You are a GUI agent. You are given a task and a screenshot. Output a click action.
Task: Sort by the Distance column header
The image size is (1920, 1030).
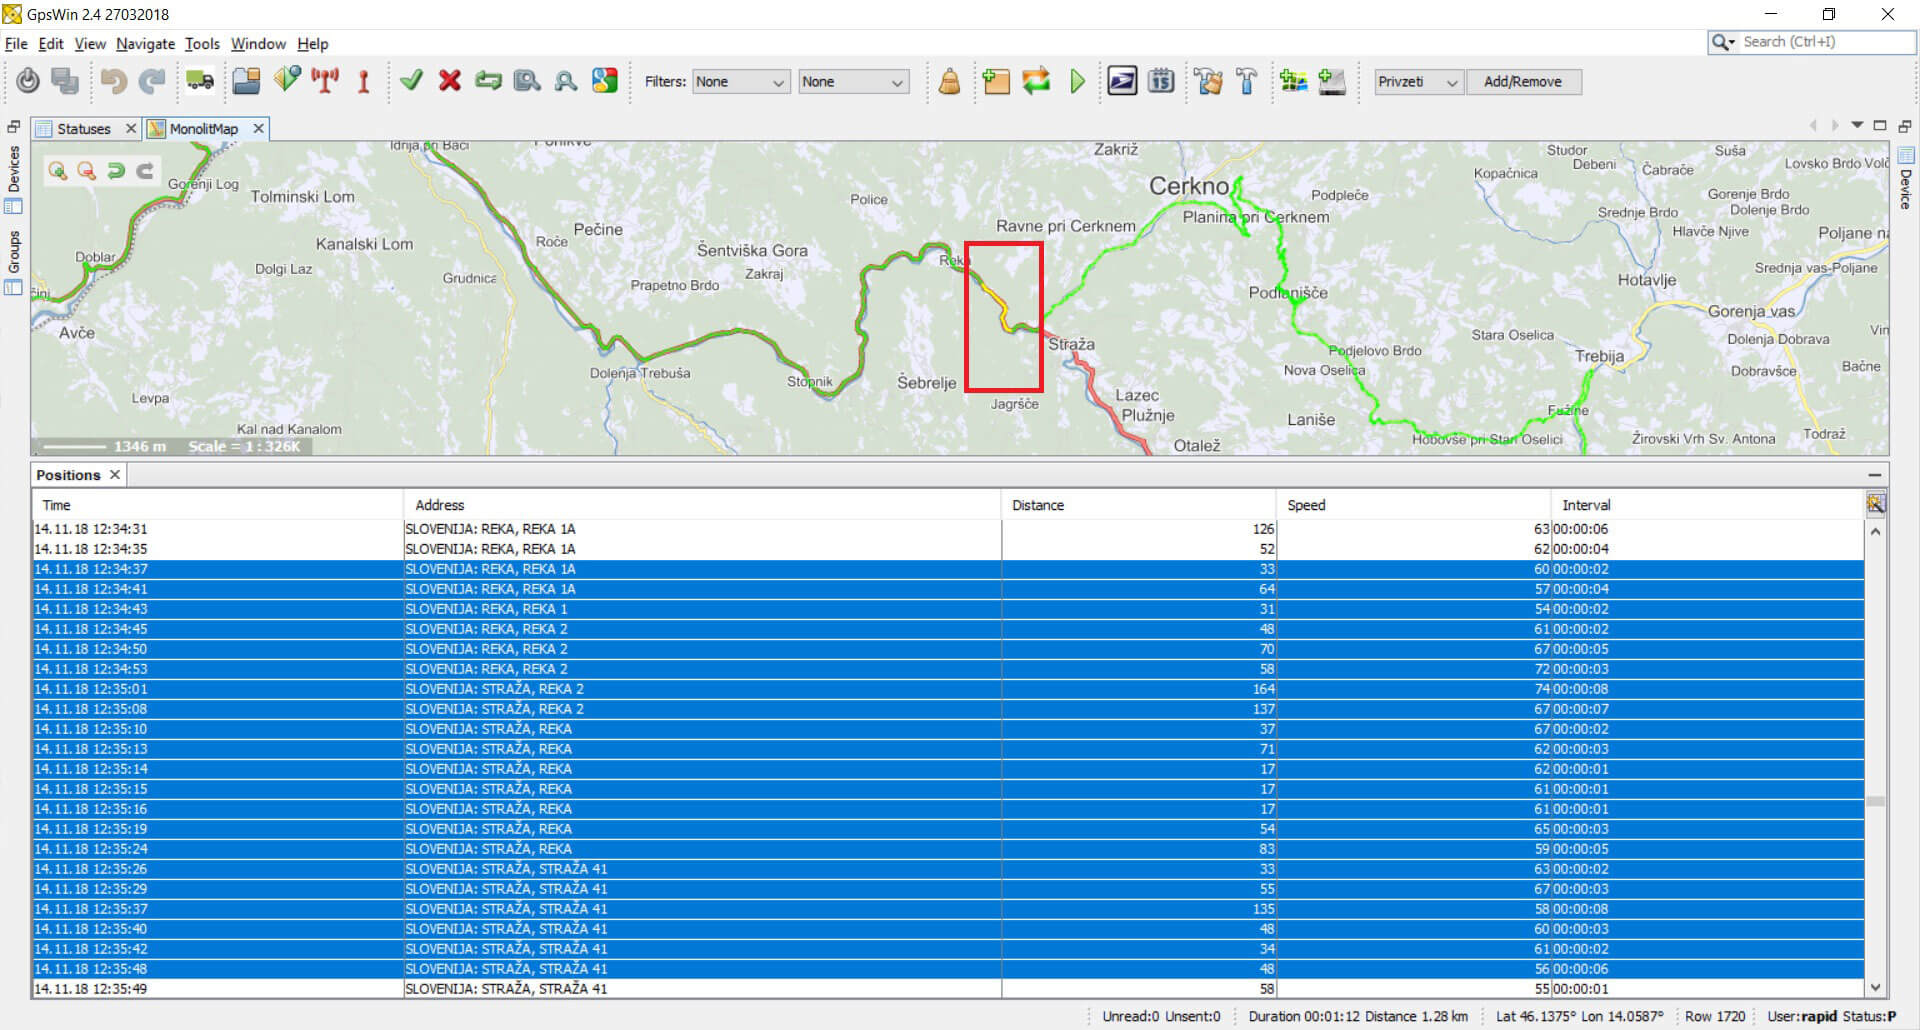pyautogui.click(x=1139, y=505)
